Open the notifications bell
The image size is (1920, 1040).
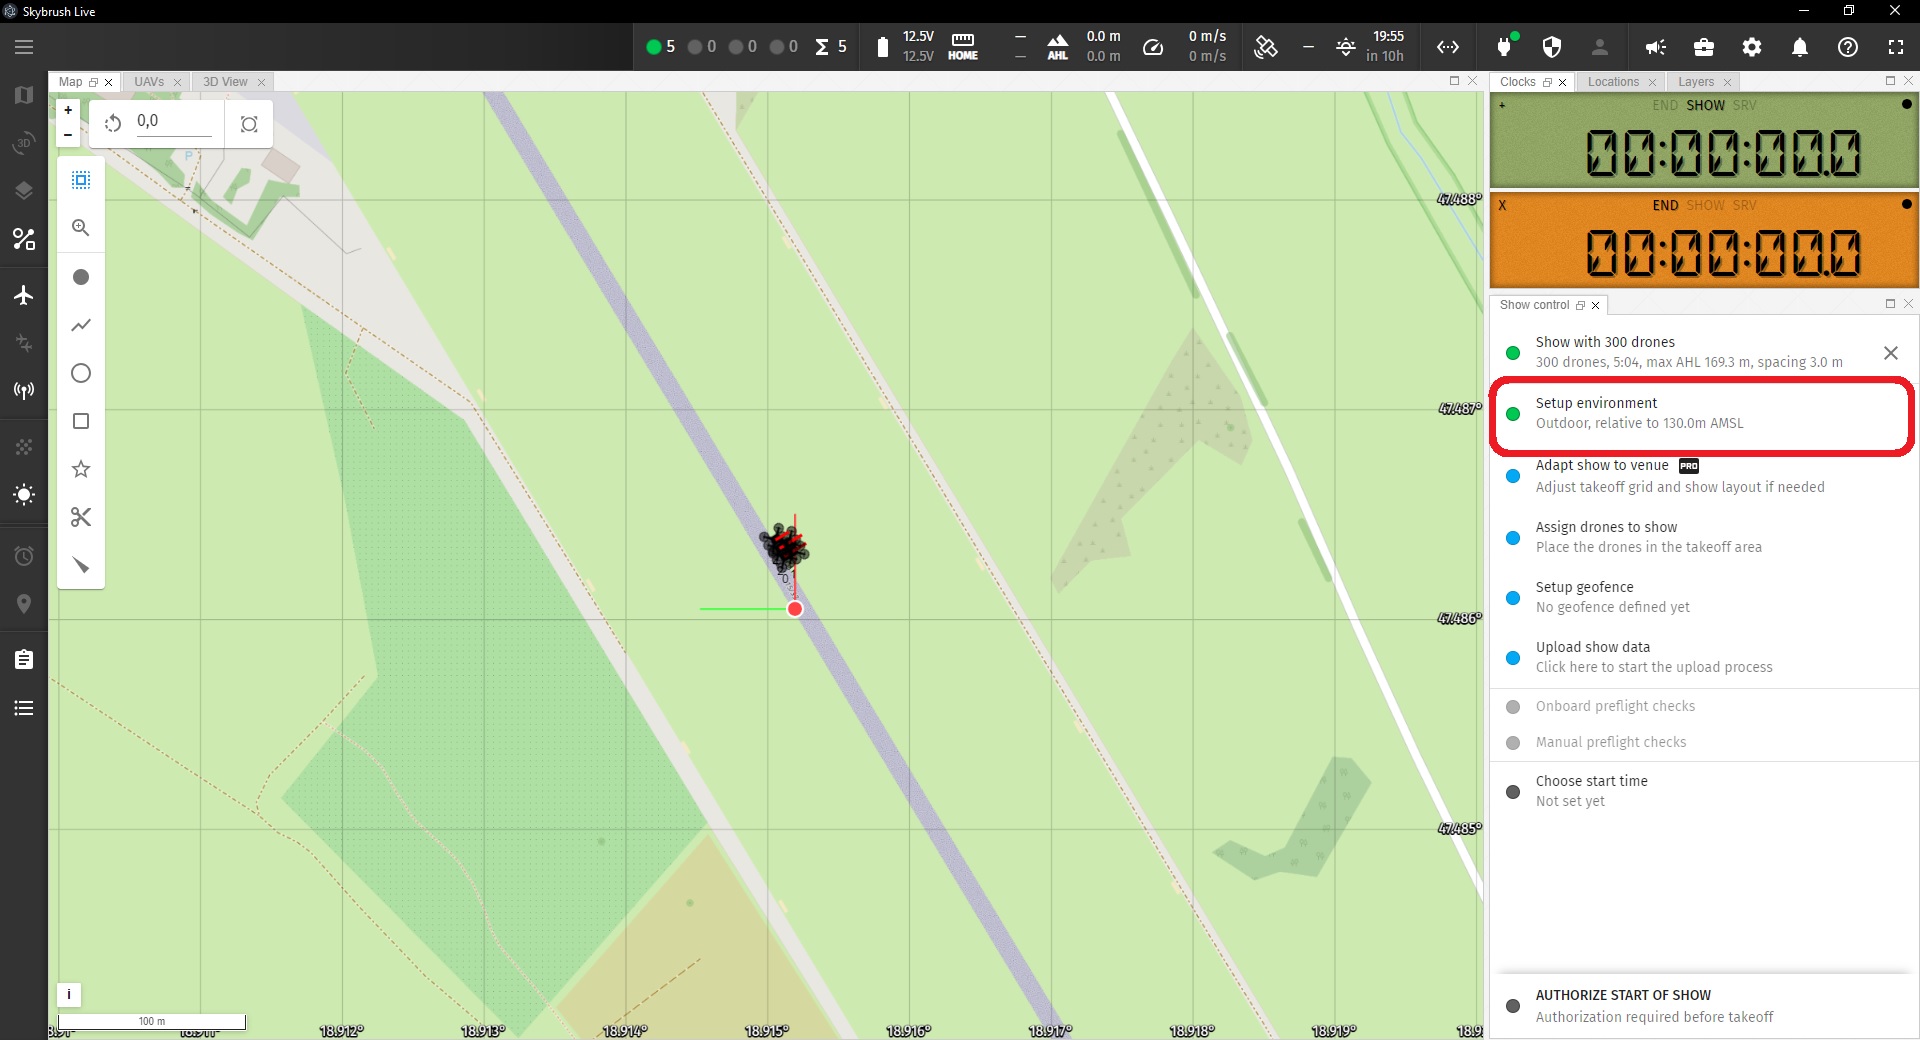(1799, 47)
